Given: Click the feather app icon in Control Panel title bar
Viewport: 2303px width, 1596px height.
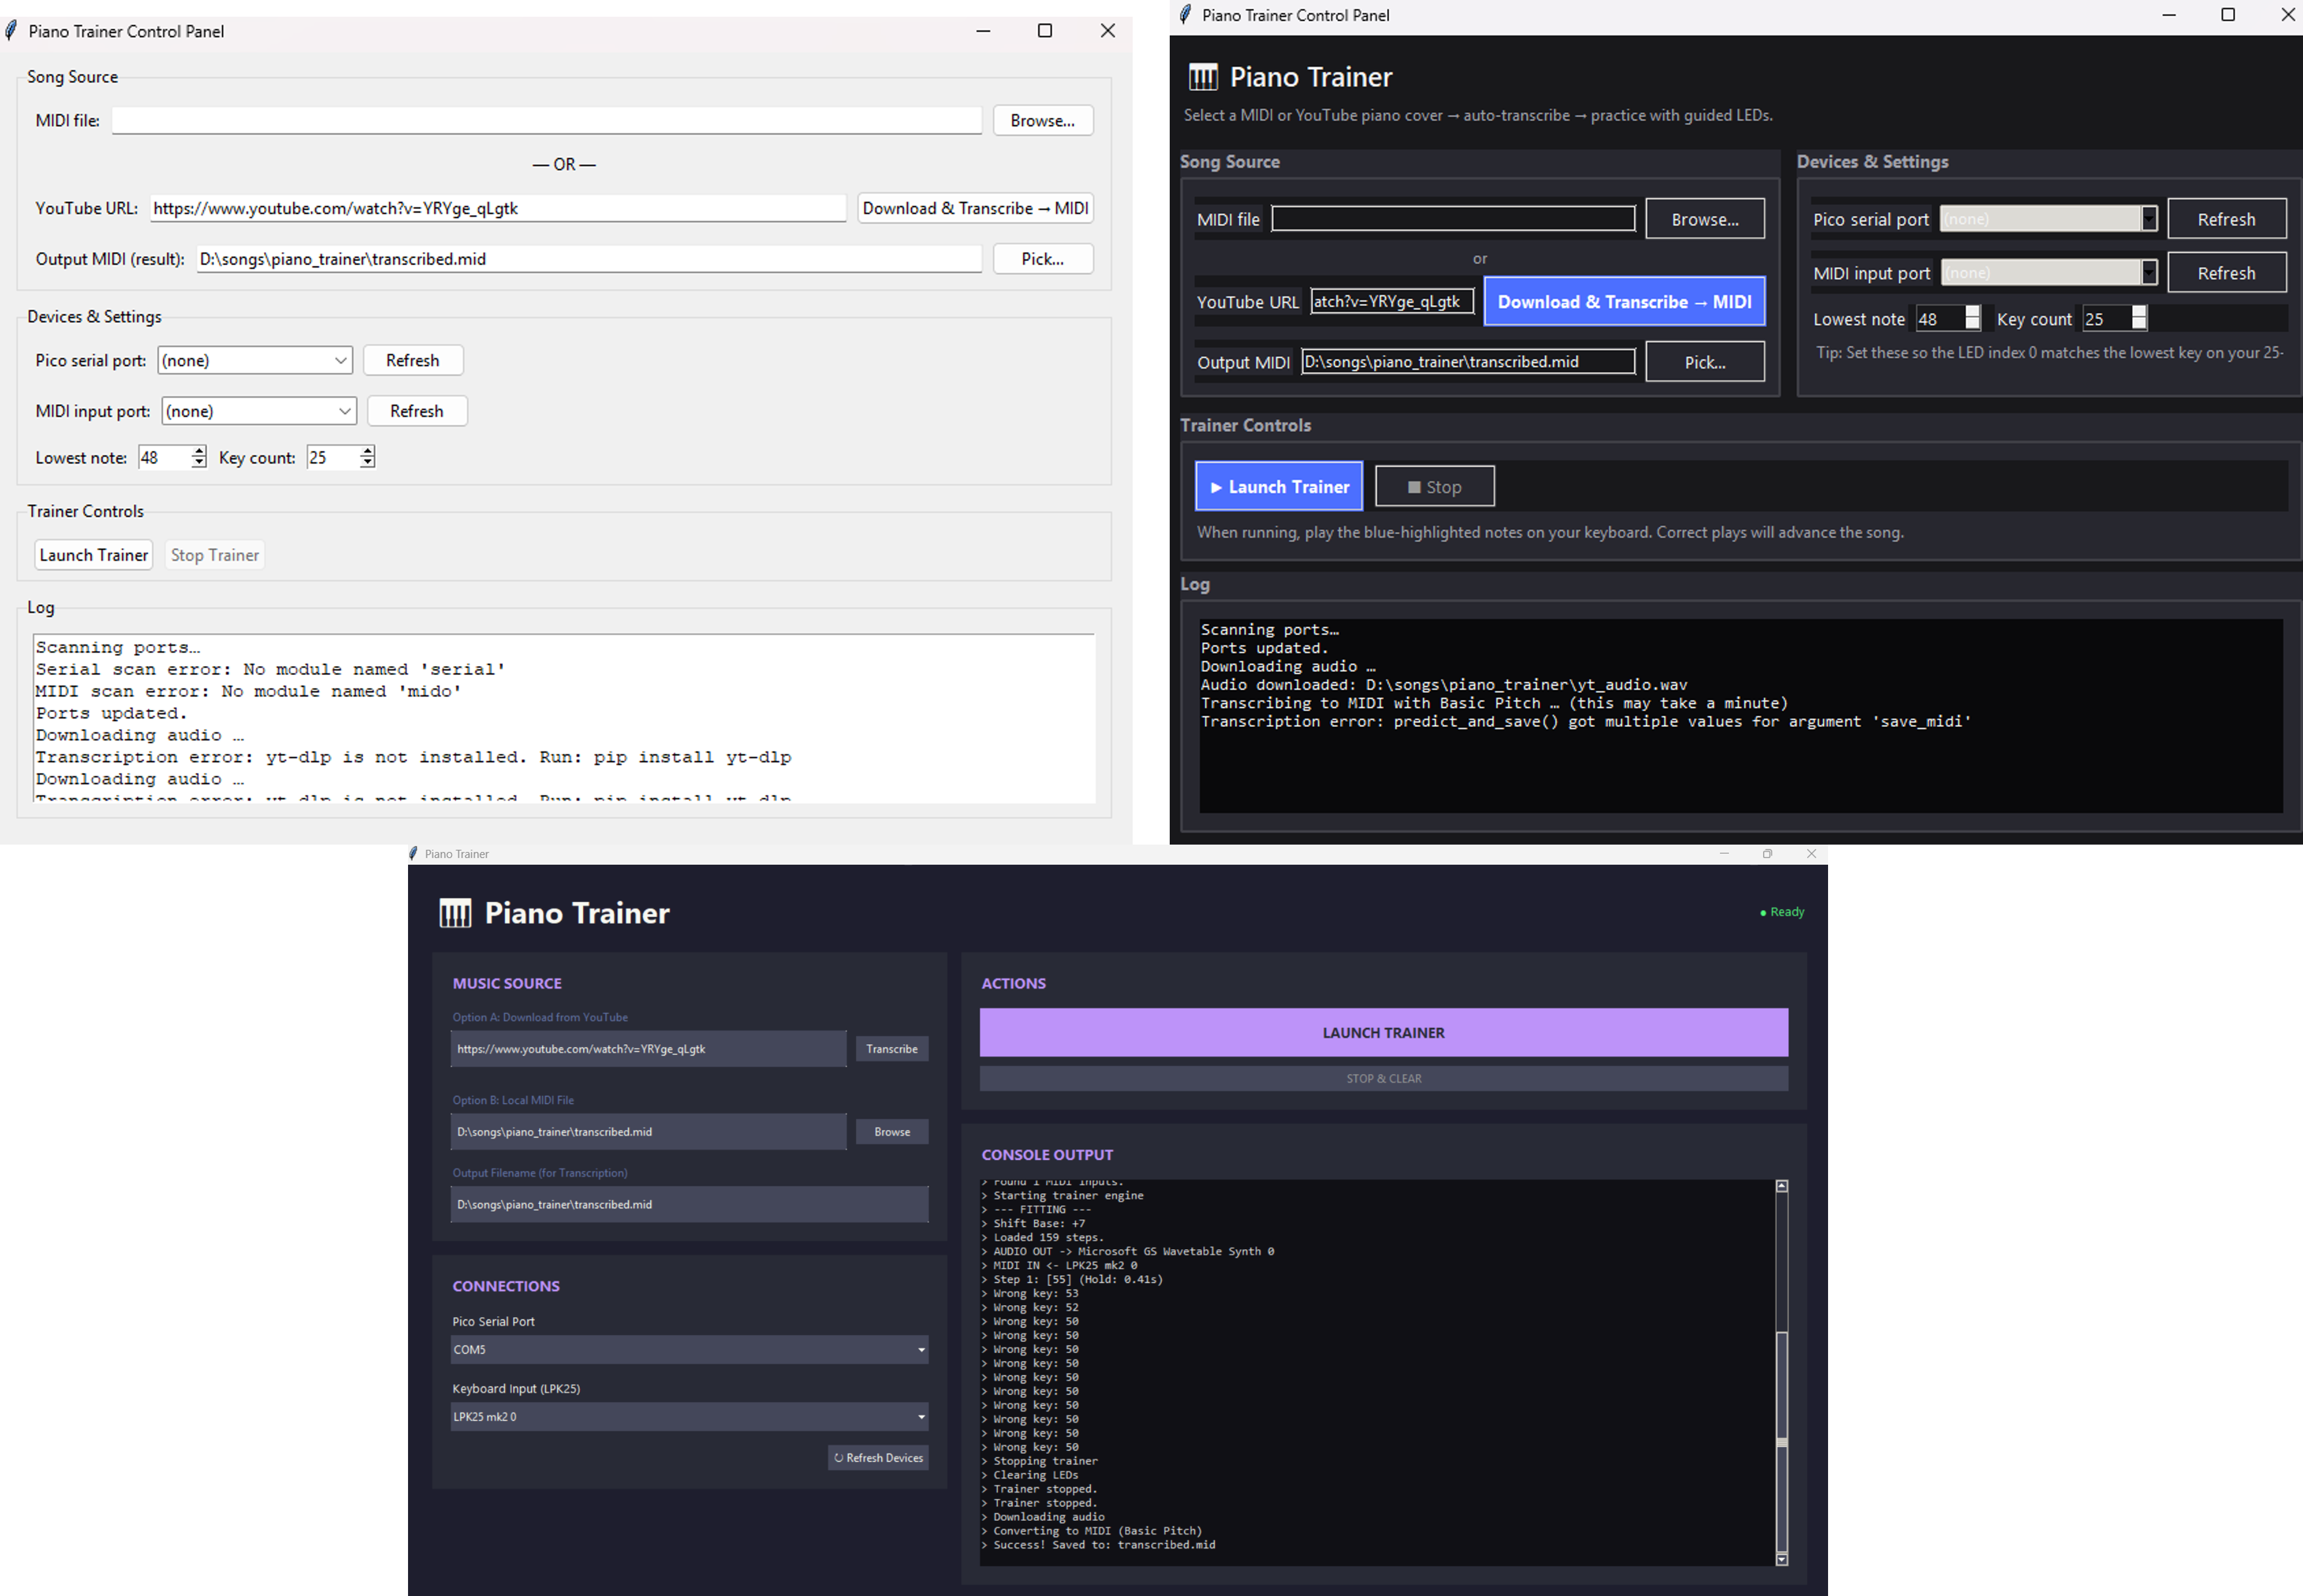Looking at the screenshot, I should [11, 31].
